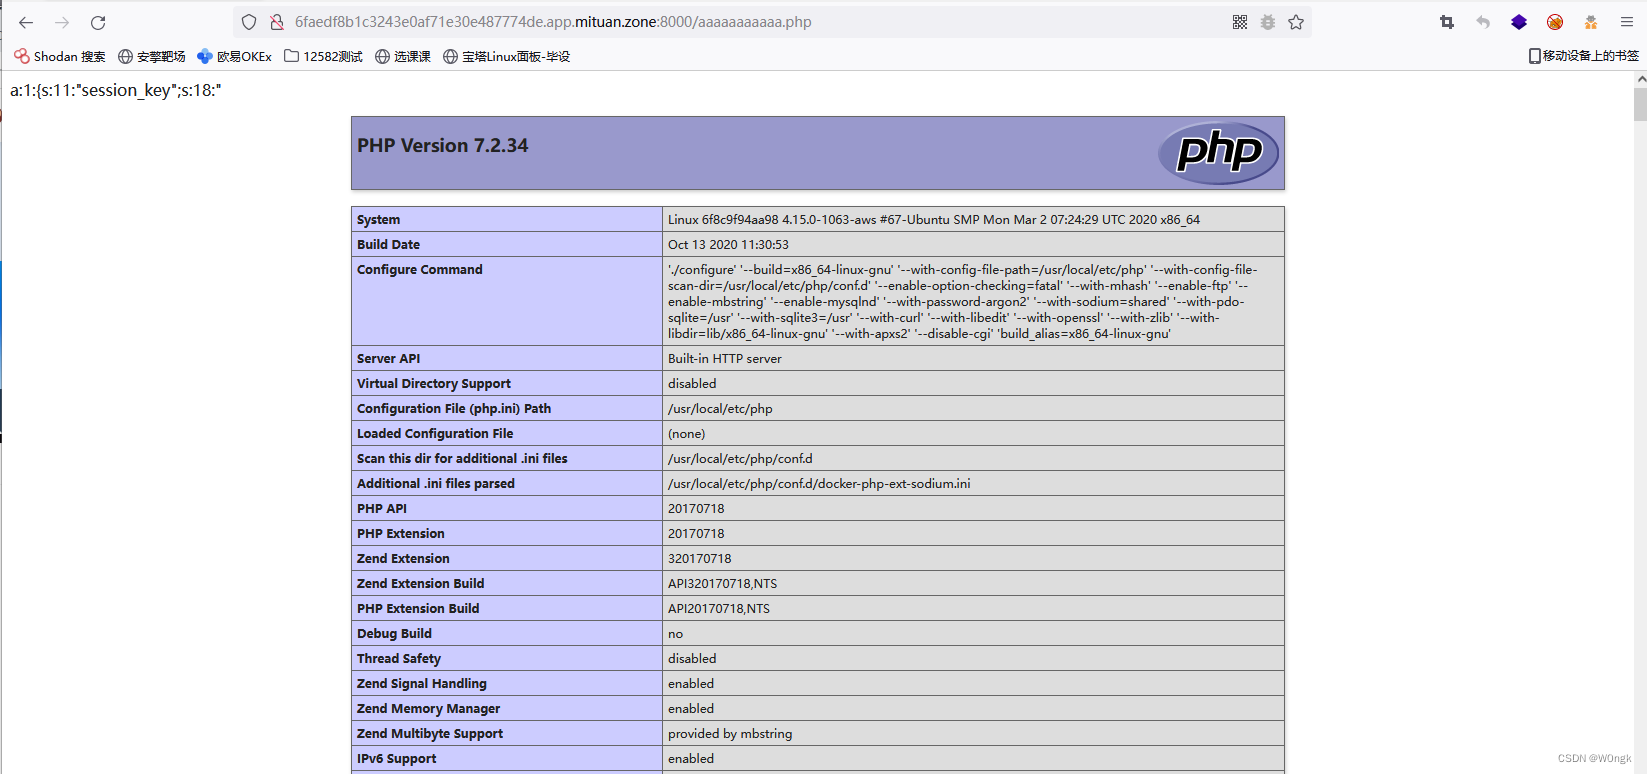The image size is (1647, 774).
Task: Select "Additional .ini files parsed" label
Action: [436, 484]
